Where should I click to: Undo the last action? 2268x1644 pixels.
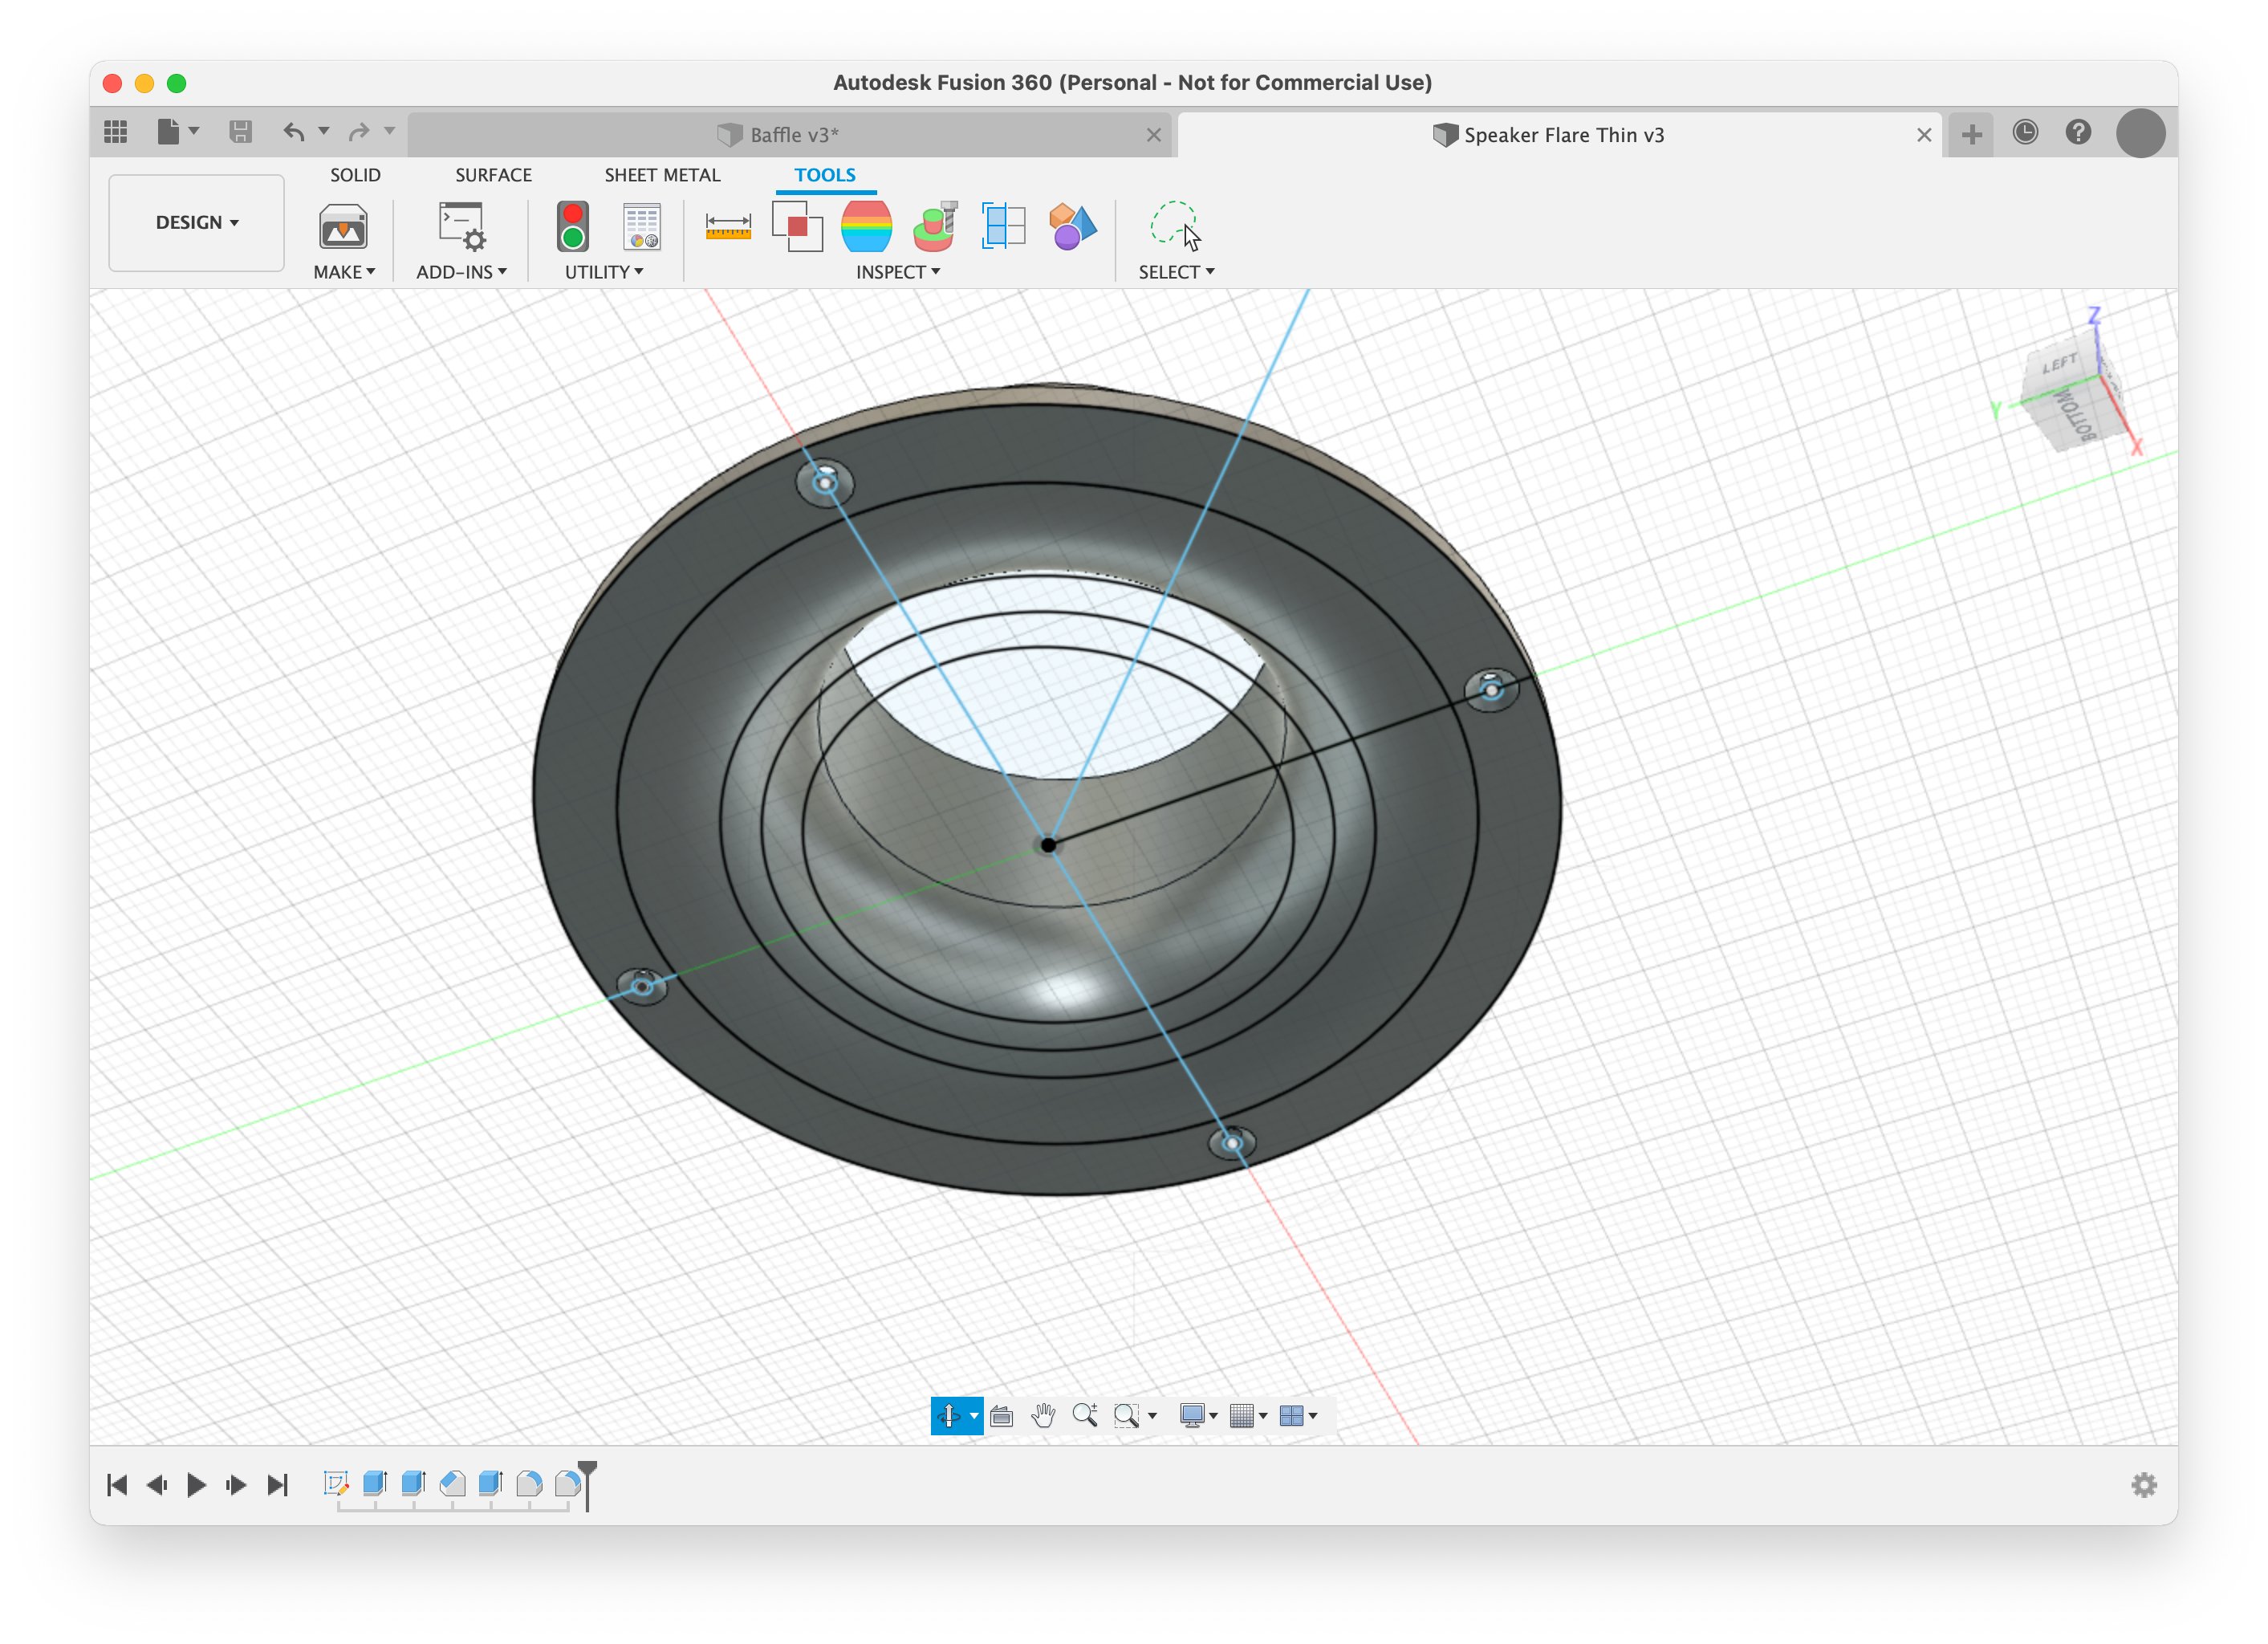pos(294,132)
